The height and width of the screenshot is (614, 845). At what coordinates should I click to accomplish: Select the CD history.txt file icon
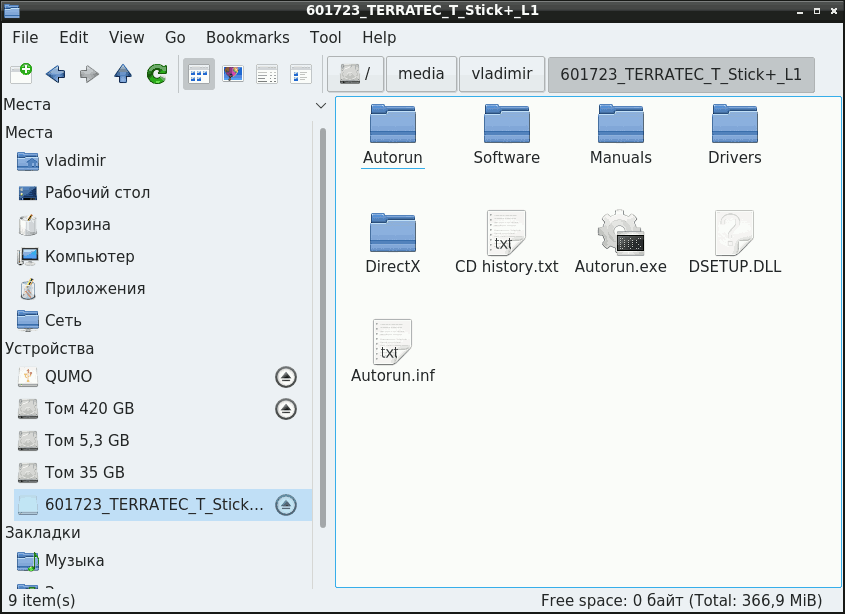(507, 232)
